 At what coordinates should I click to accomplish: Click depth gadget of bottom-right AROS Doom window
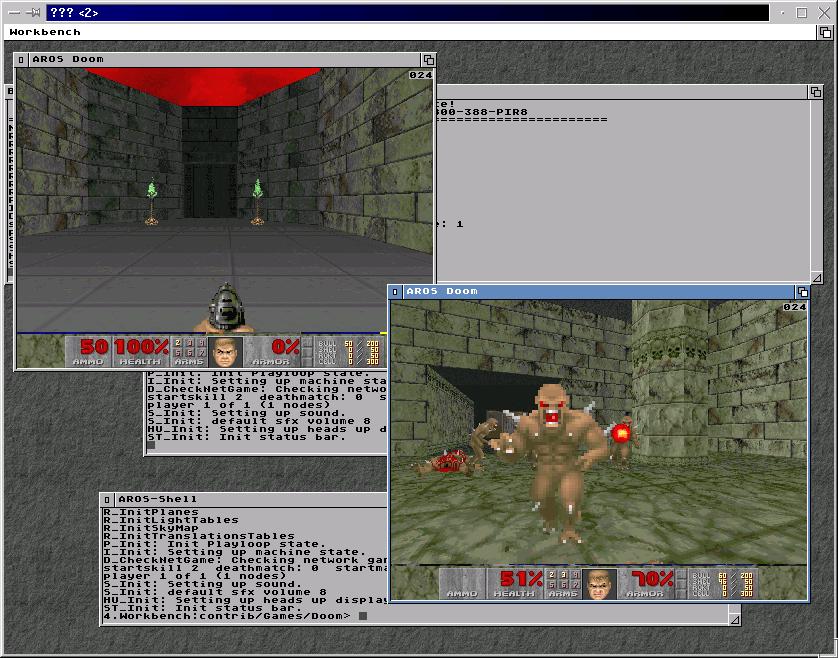pyautogui.click(x=801, y=292)
